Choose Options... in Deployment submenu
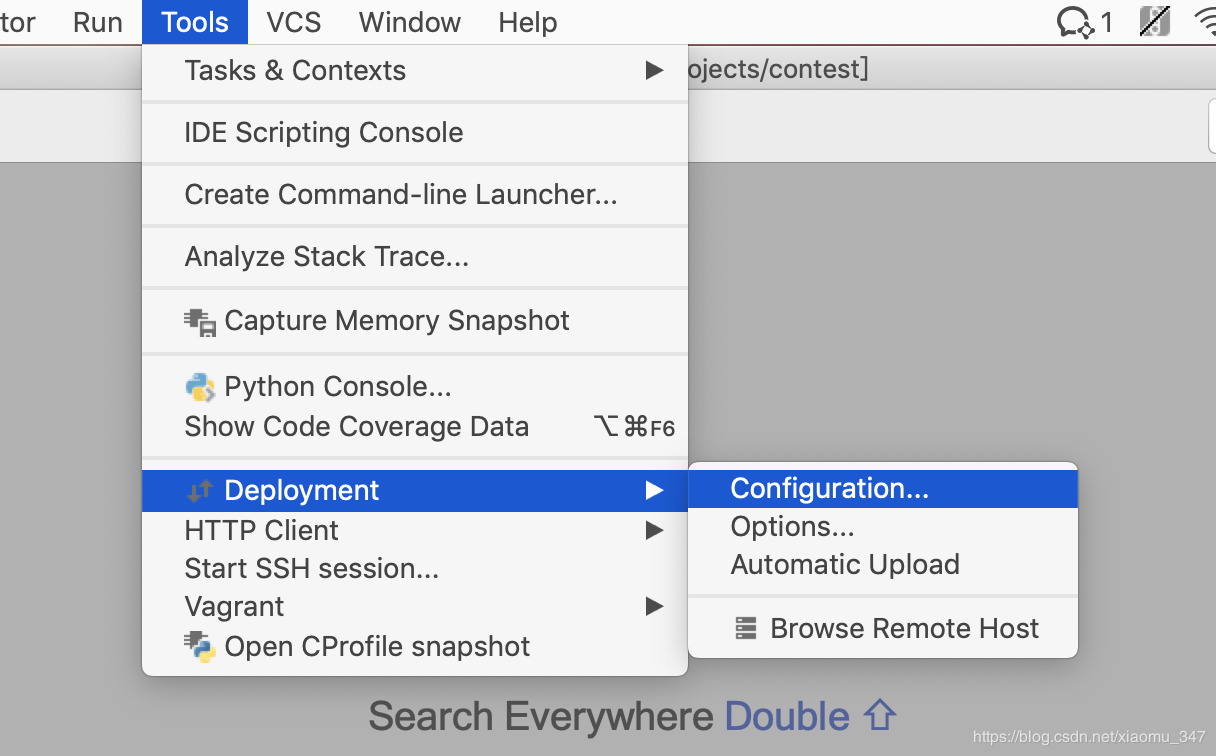1216x756 pixels. tap(792, 527)
